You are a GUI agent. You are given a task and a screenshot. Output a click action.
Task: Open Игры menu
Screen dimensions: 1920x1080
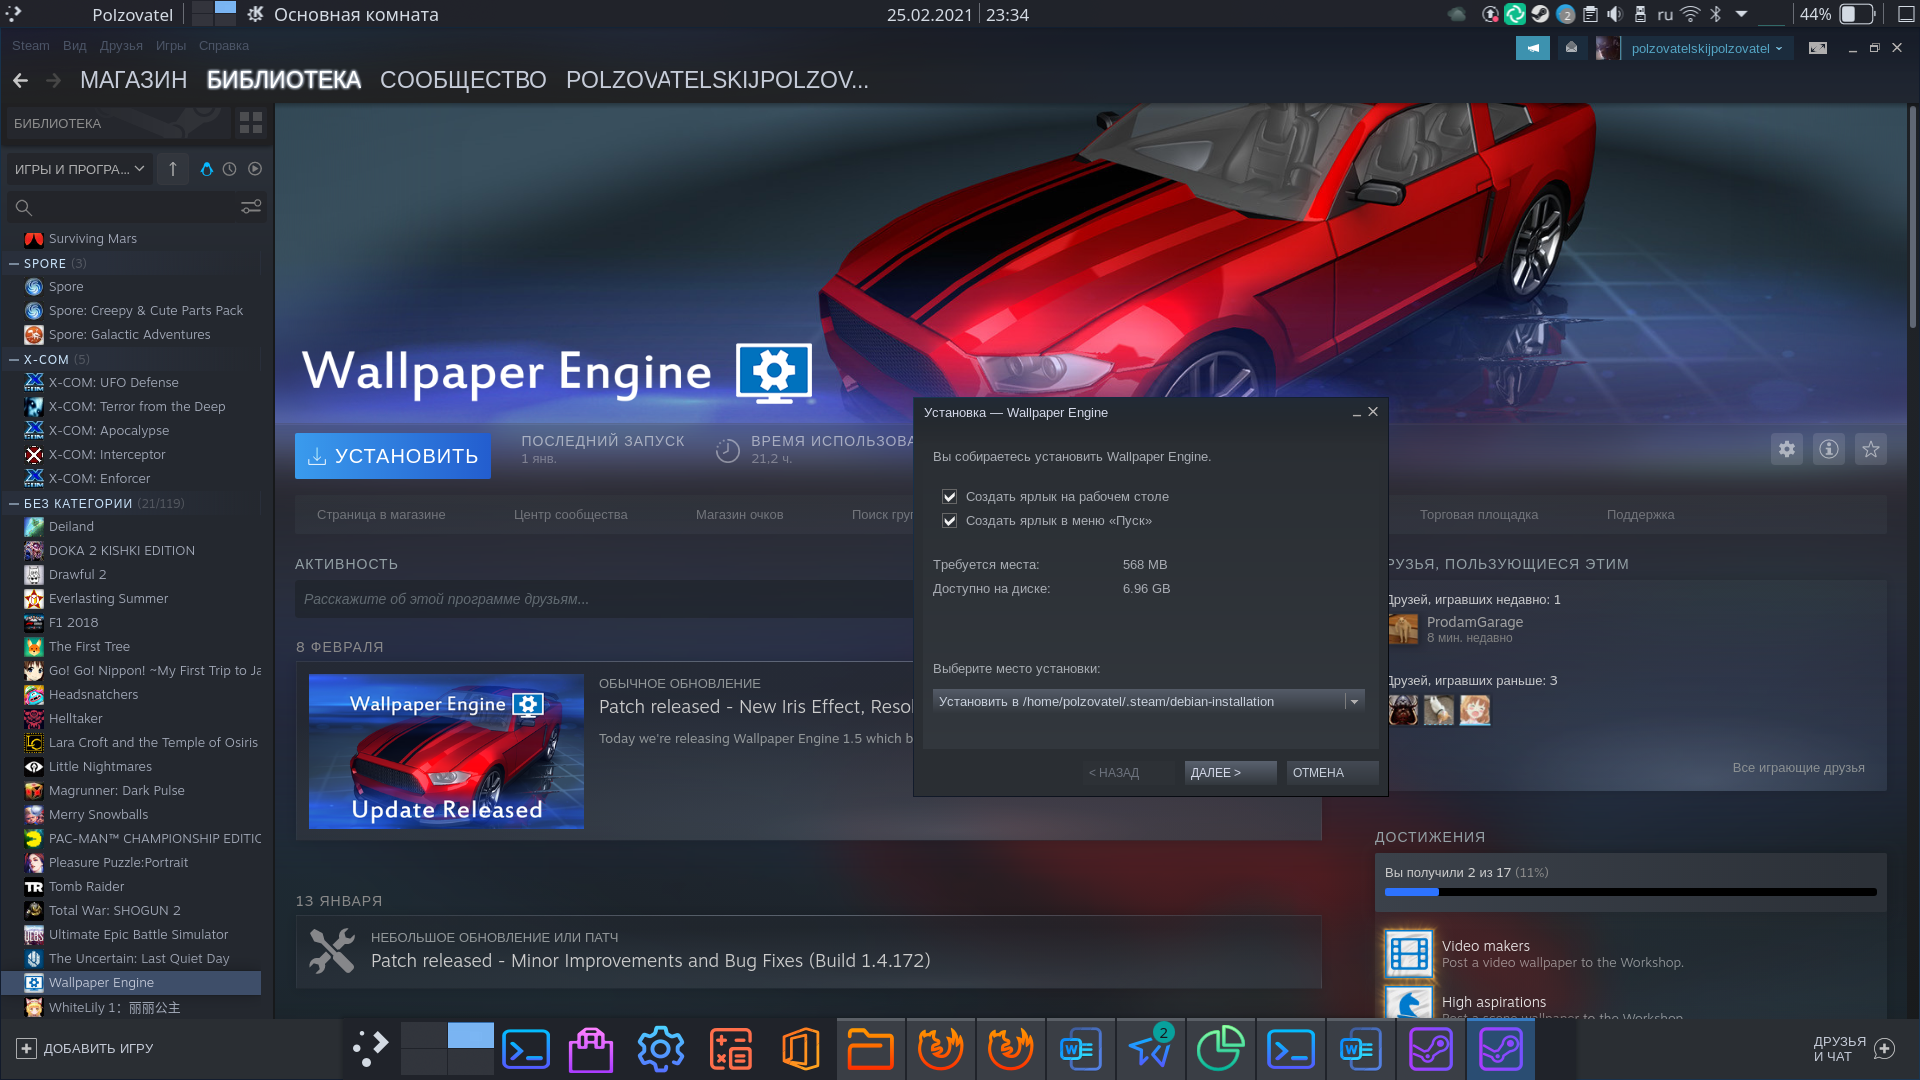171,46
